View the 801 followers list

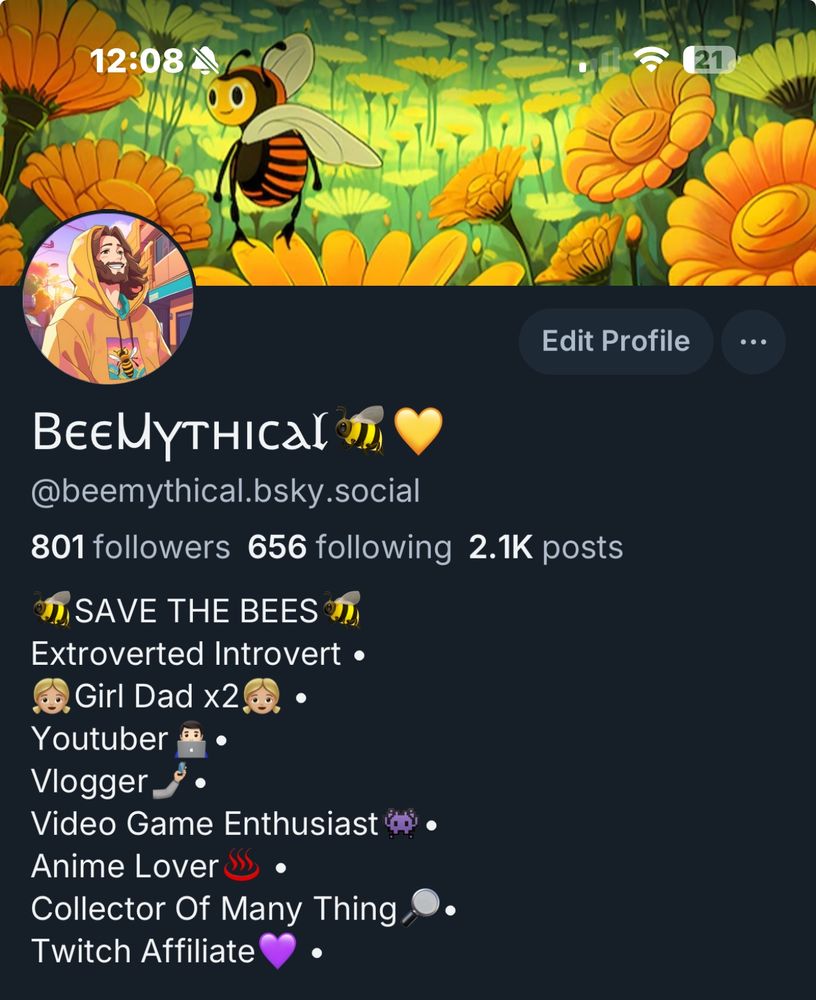pos(130,547)
